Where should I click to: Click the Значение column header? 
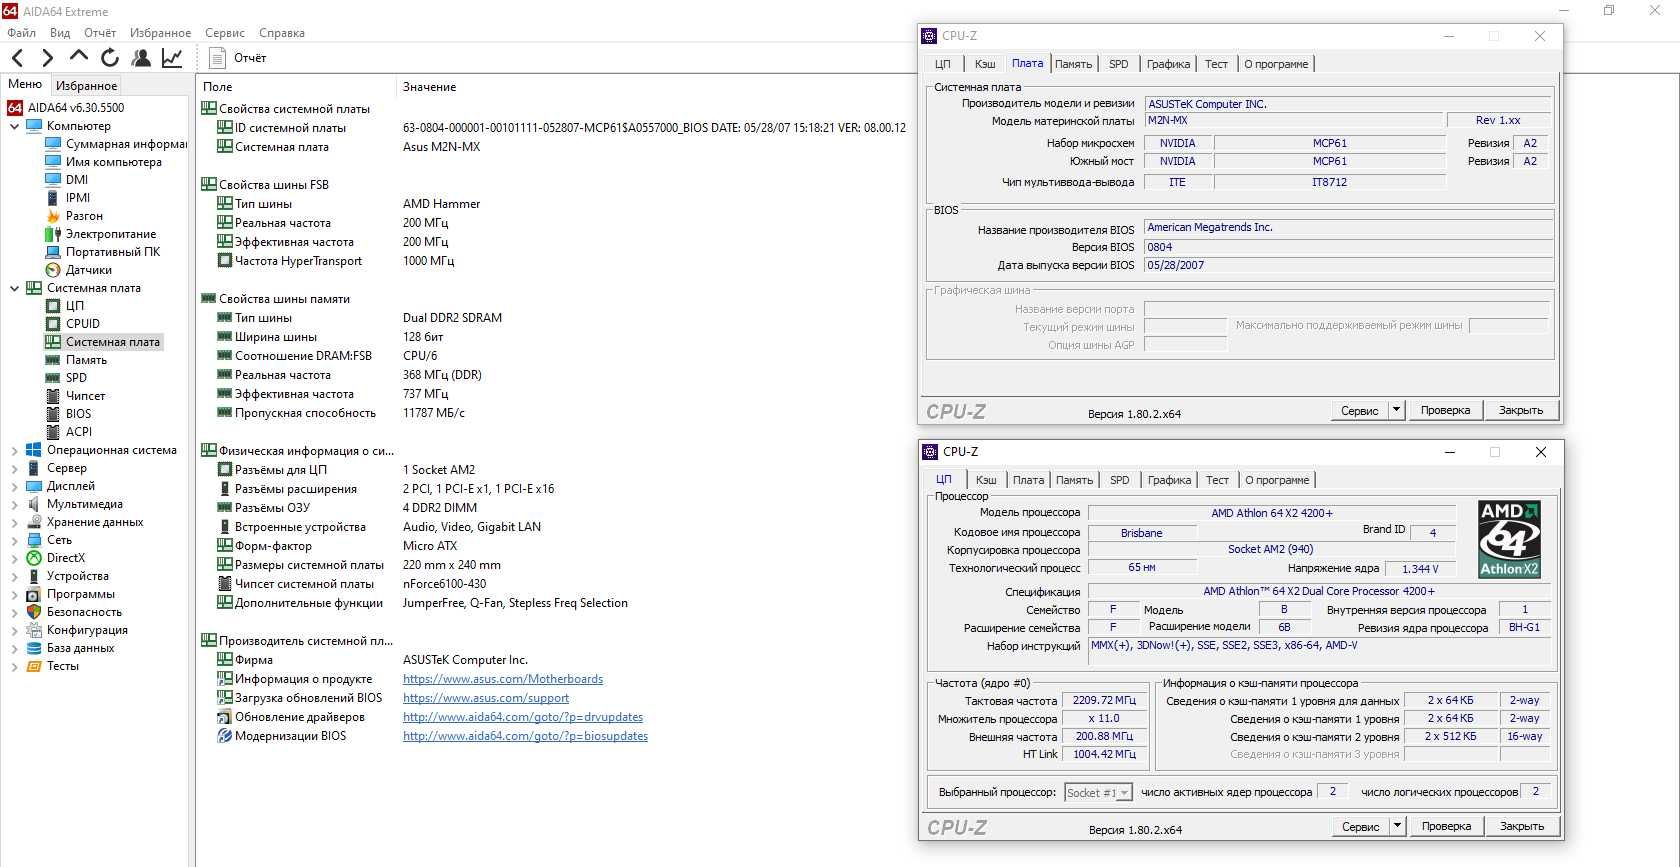point(430,87)
